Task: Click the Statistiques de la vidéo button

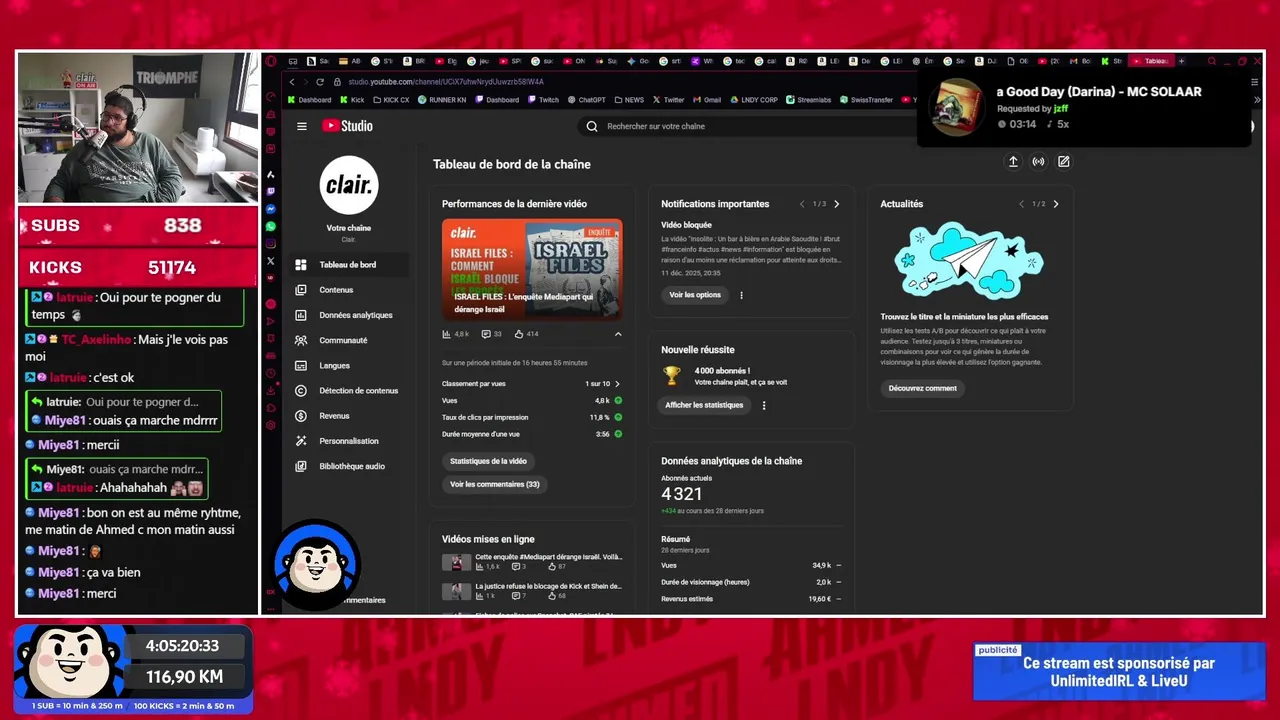Action: [488, 461]
